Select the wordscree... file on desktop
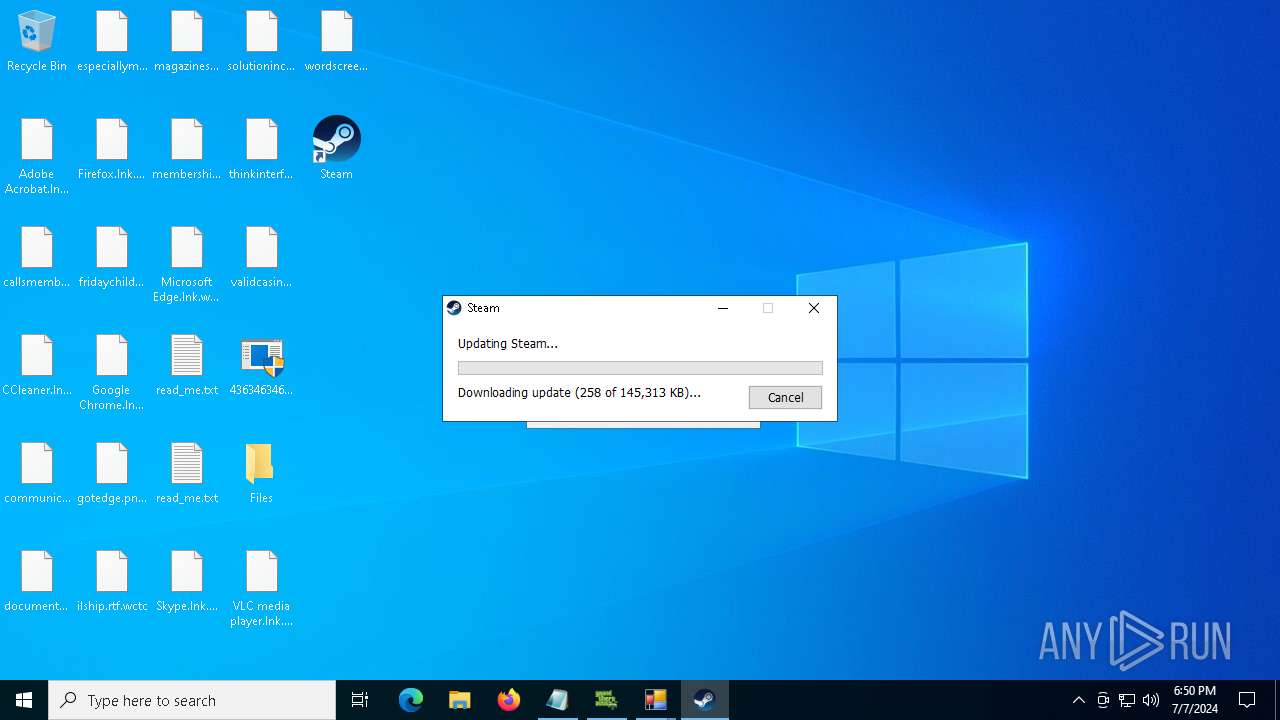The image size is (1280, 720). point(336,41)
